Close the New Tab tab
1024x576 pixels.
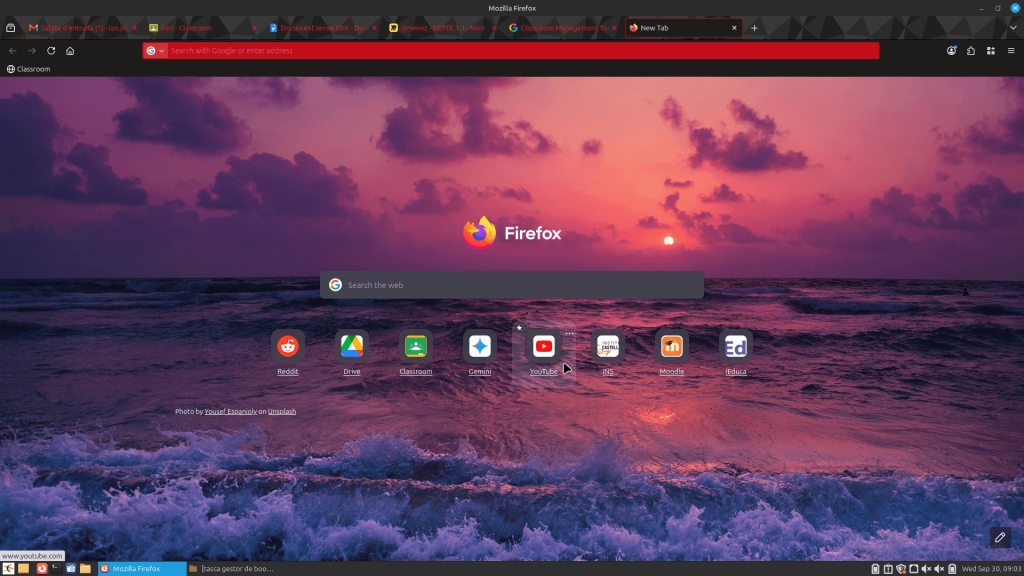[x=734, y=28]
